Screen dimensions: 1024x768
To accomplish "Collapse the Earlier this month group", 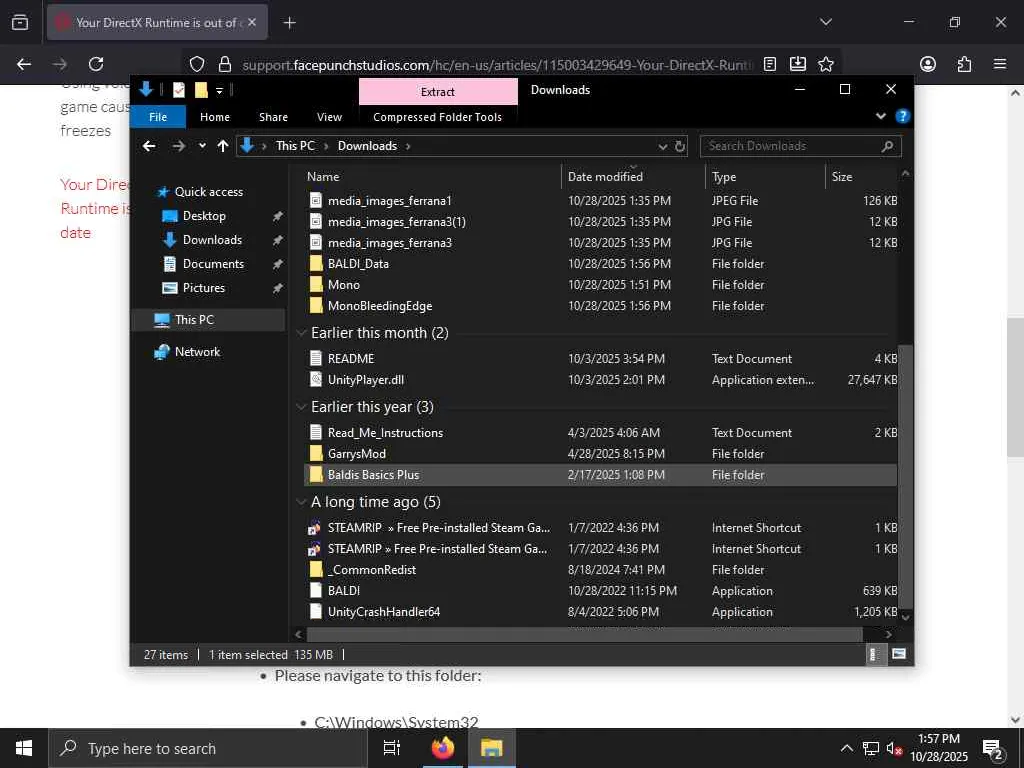I will pyautogui.click(x=301, y=333).
